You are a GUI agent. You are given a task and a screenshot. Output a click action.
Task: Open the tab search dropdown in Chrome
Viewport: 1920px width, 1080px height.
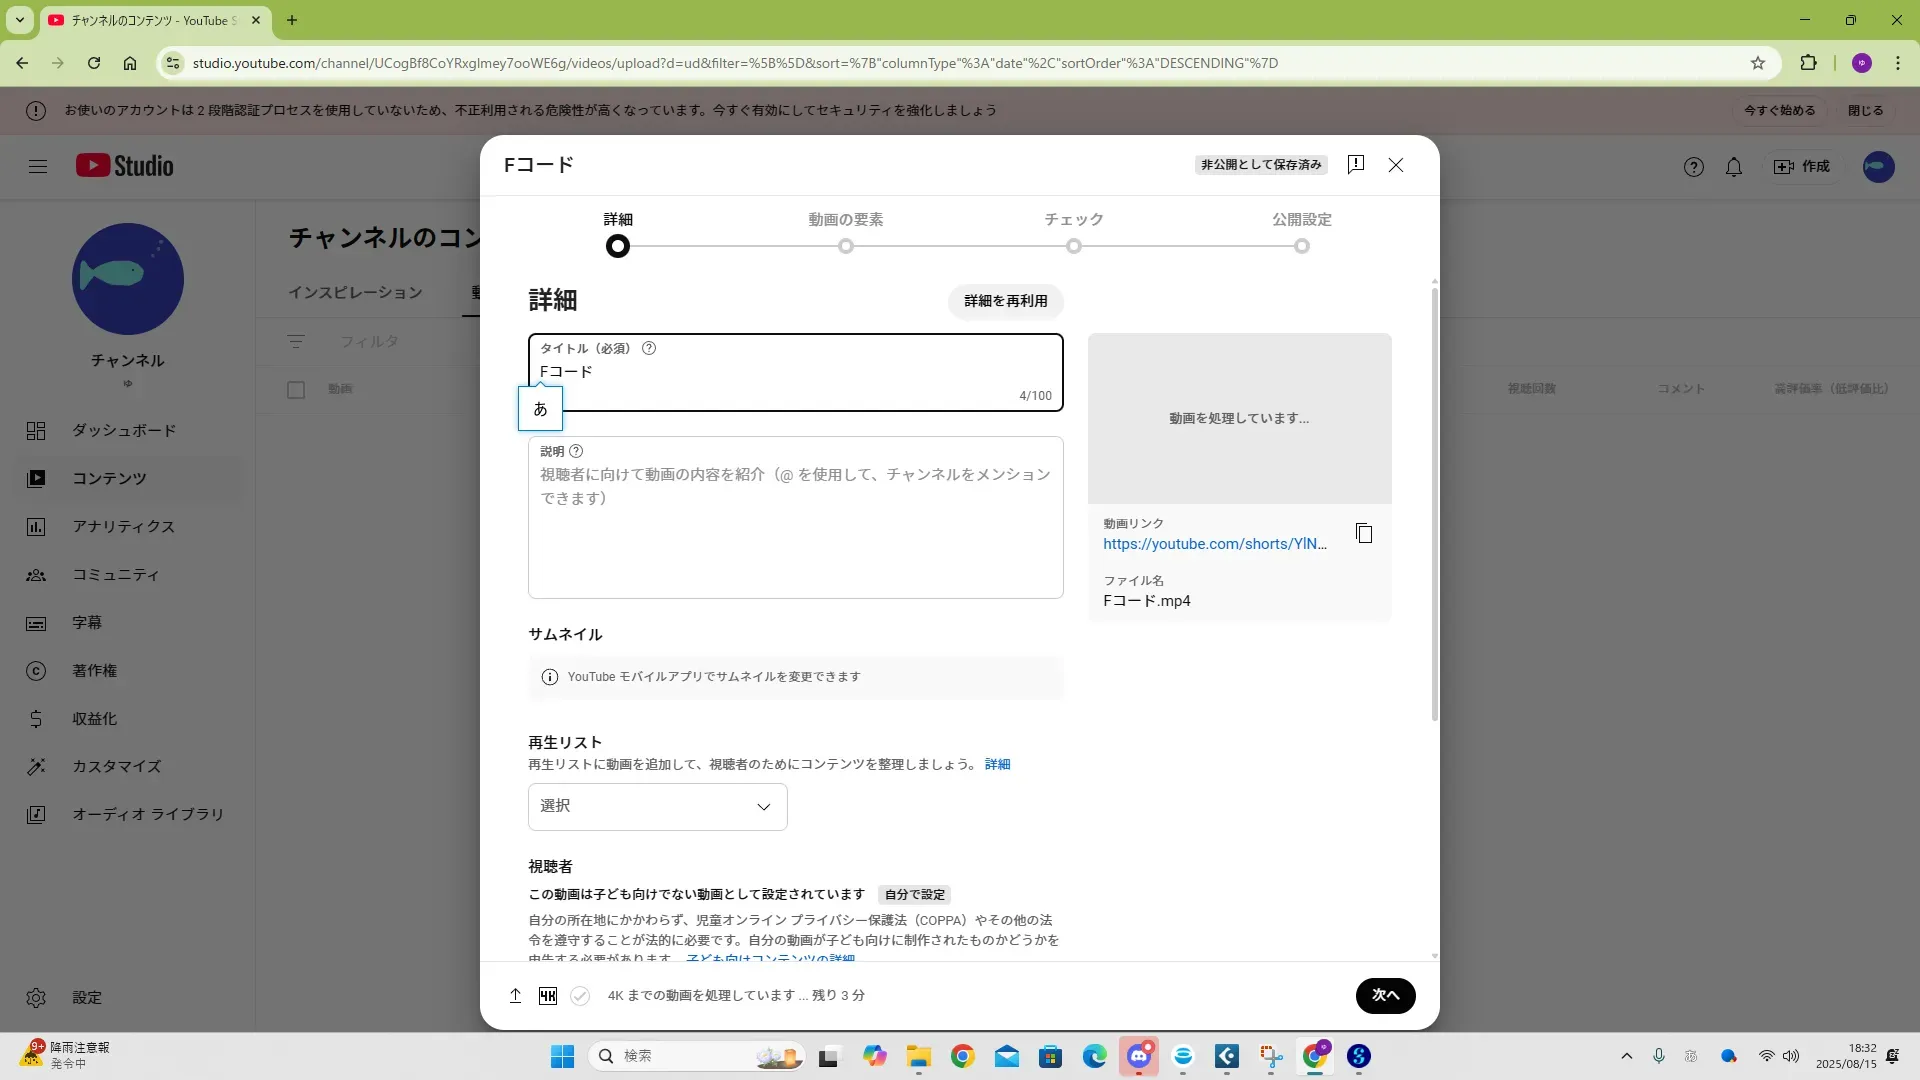(x=20, y=20)
